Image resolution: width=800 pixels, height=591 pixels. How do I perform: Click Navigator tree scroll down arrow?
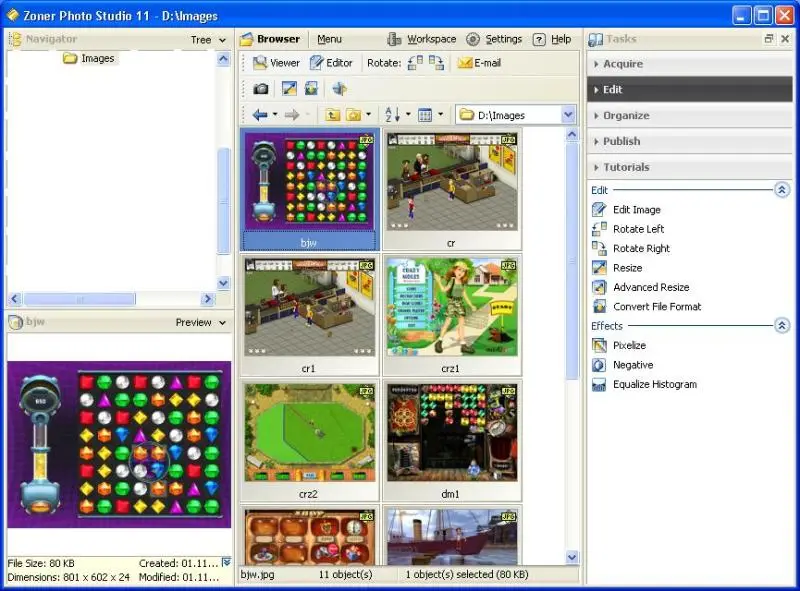tap(223, 283)
